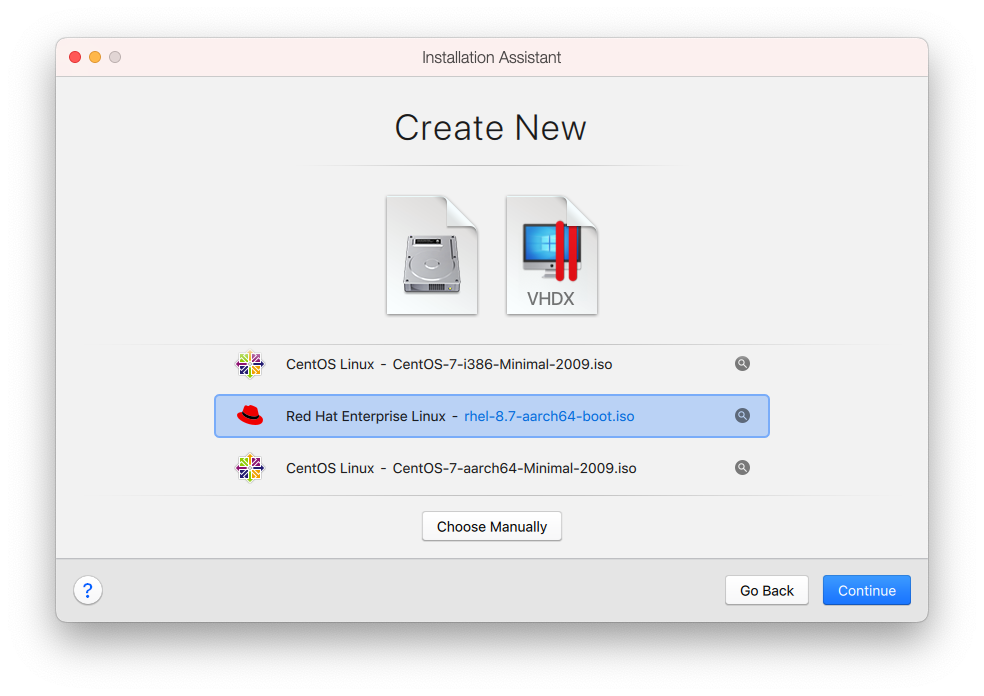Click Continue to proceed with installation
The height and width of the screenshot is (696, 984).
(866, 590)
